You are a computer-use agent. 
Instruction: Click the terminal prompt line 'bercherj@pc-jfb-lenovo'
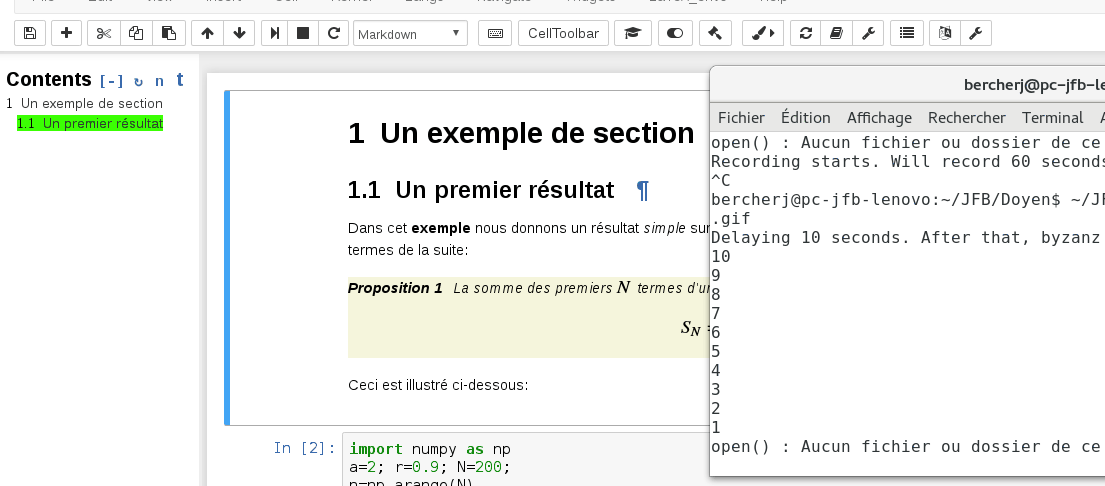pos(908,199)
